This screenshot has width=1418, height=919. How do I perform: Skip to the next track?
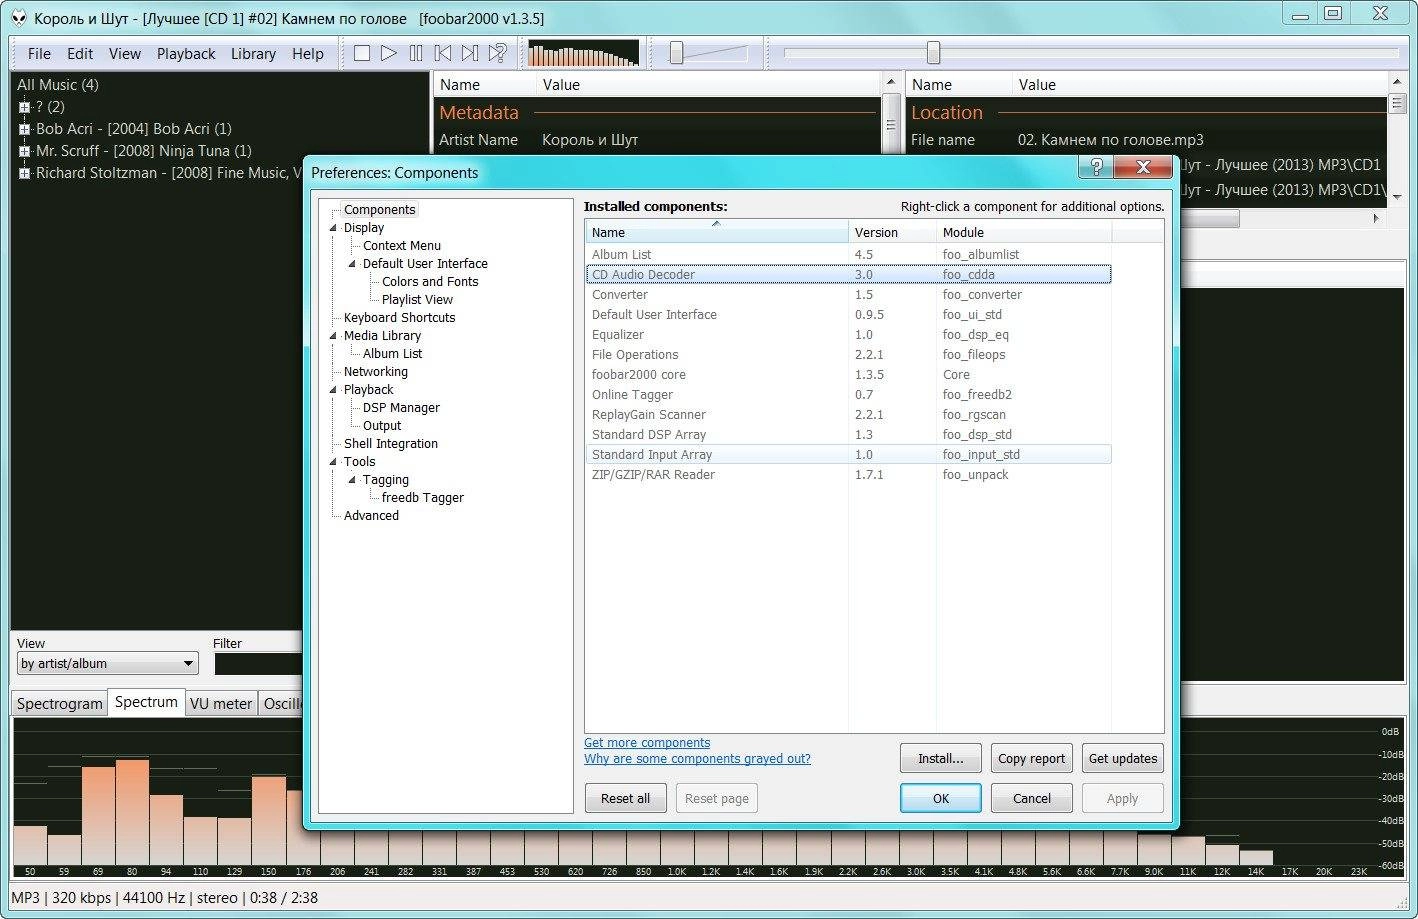(x=470, y=54)
